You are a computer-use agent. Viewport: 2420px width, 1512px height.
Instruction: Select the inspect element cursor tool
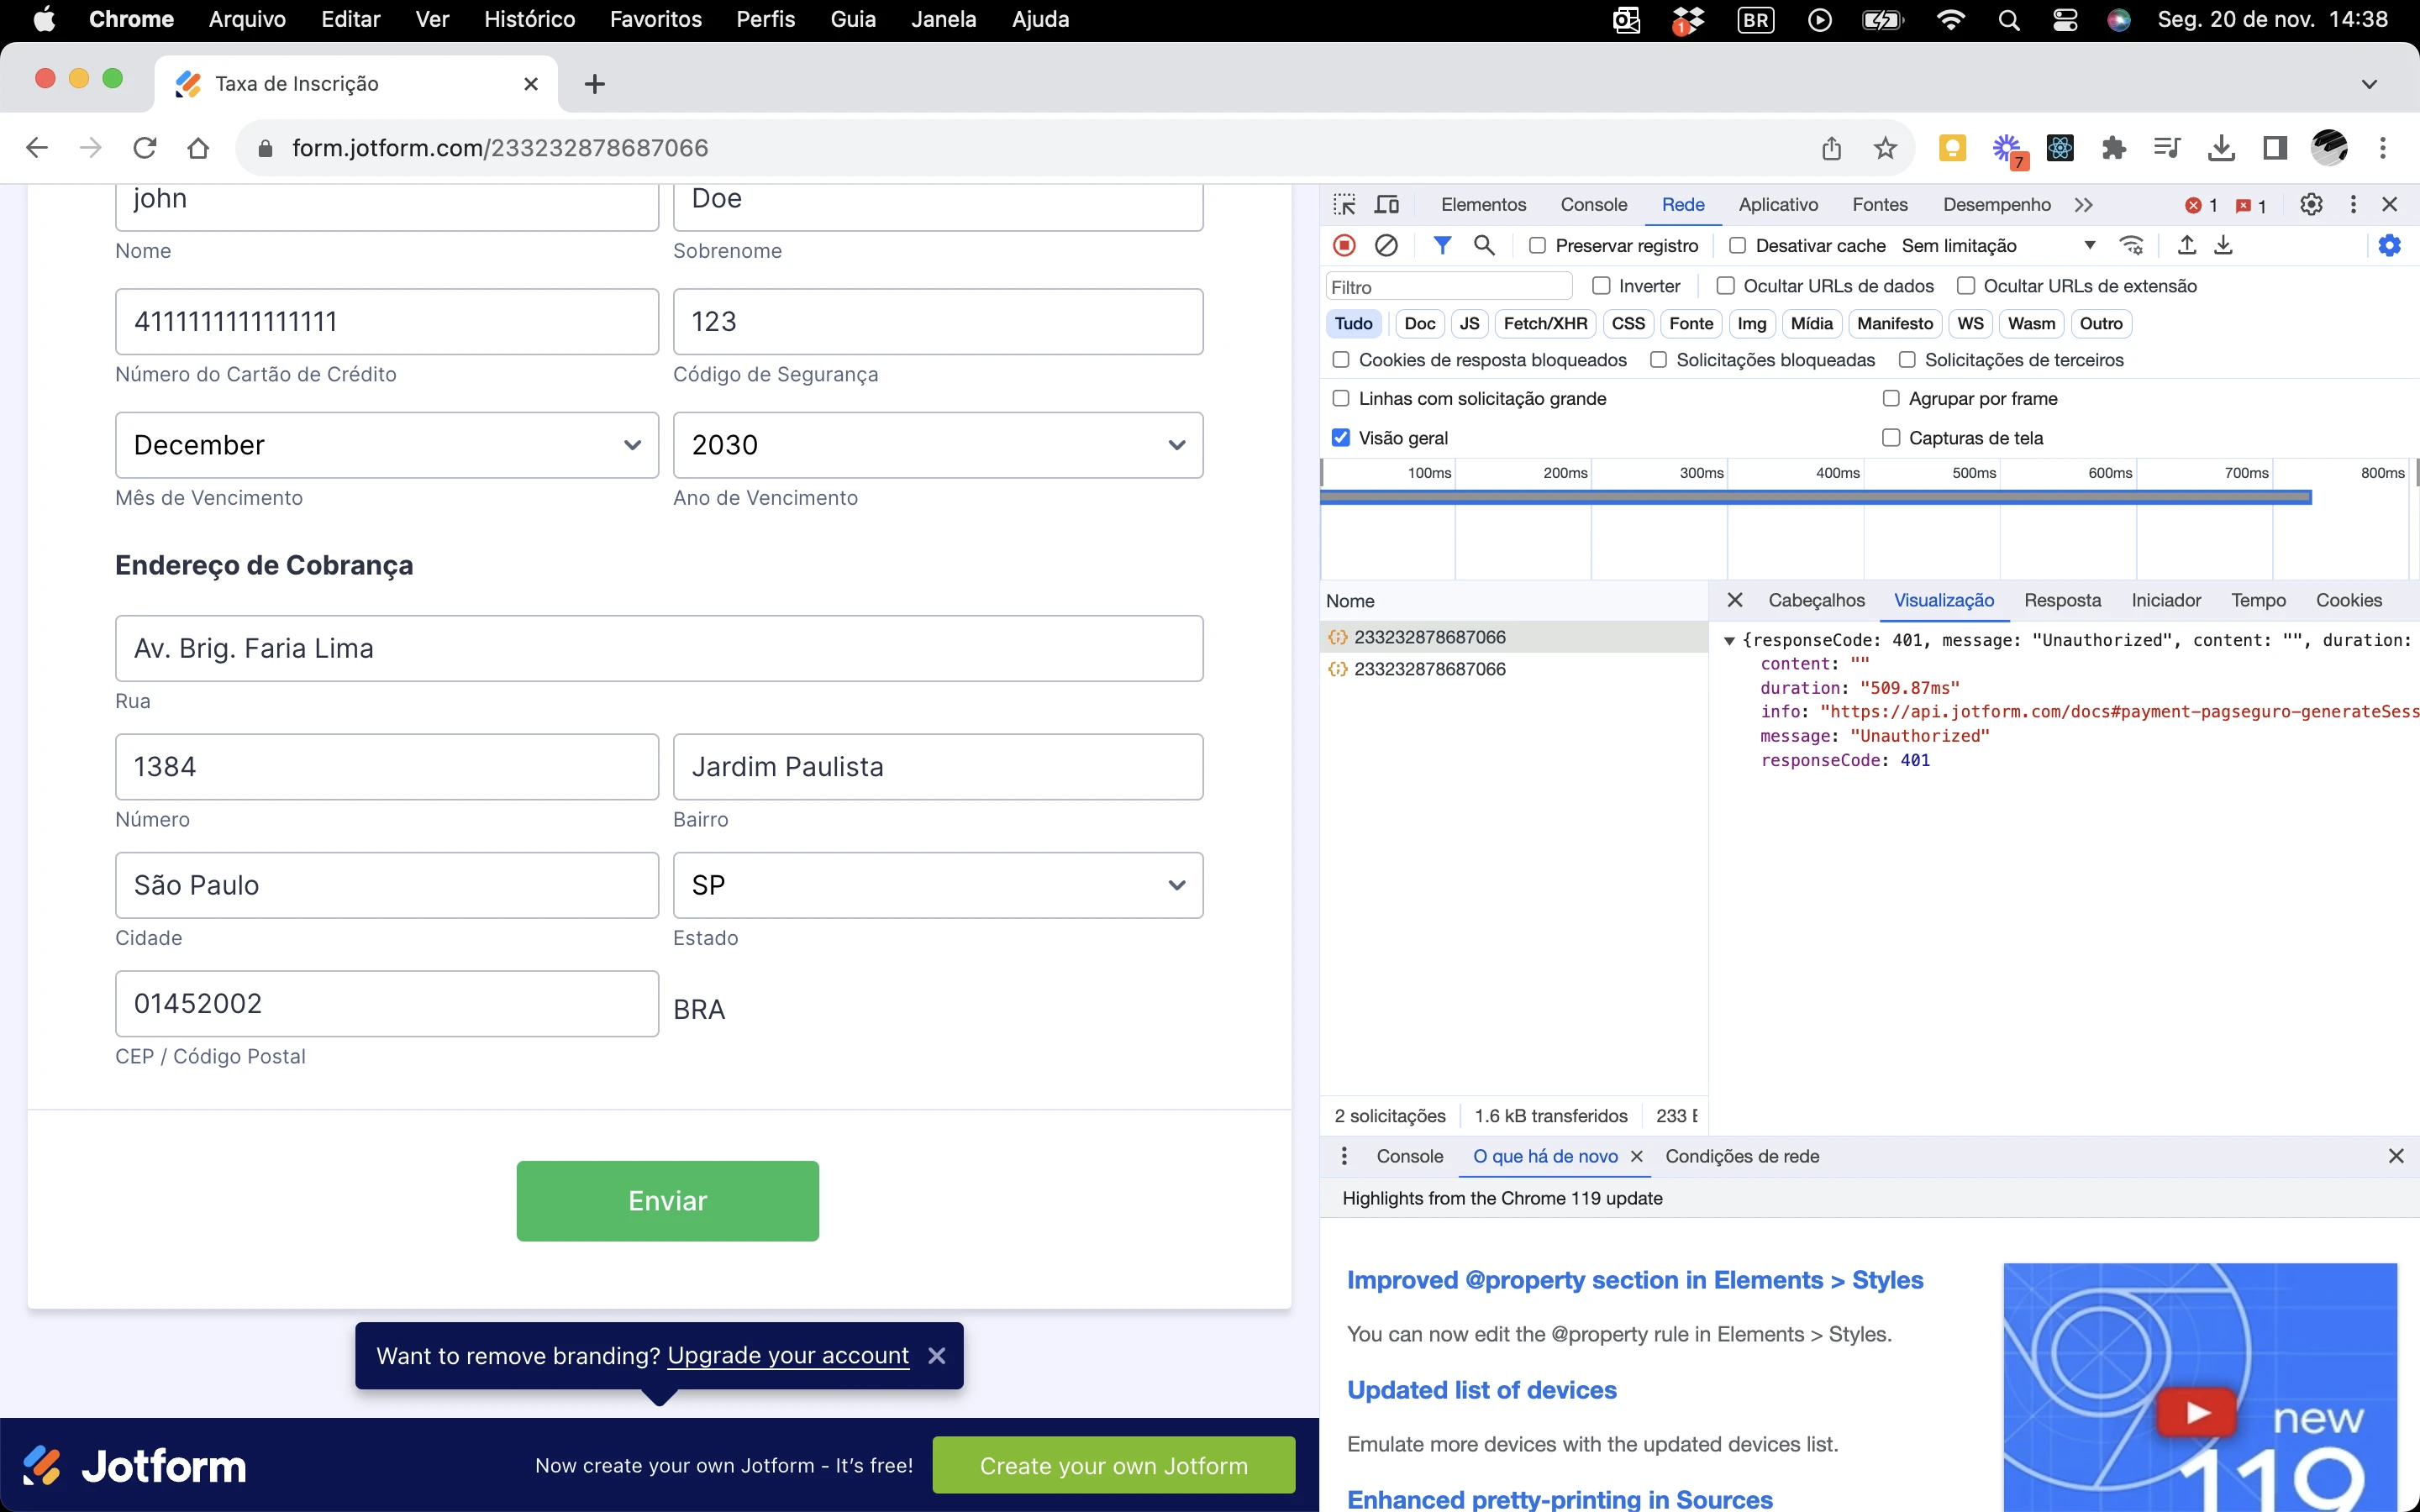tap(1344, 203)
